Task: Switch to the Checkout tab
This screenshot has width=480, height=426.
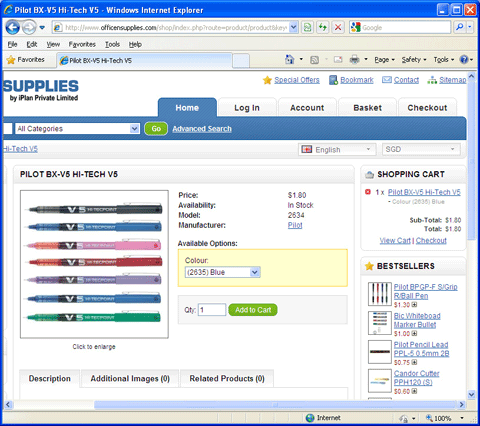Action: click(427, 108)
